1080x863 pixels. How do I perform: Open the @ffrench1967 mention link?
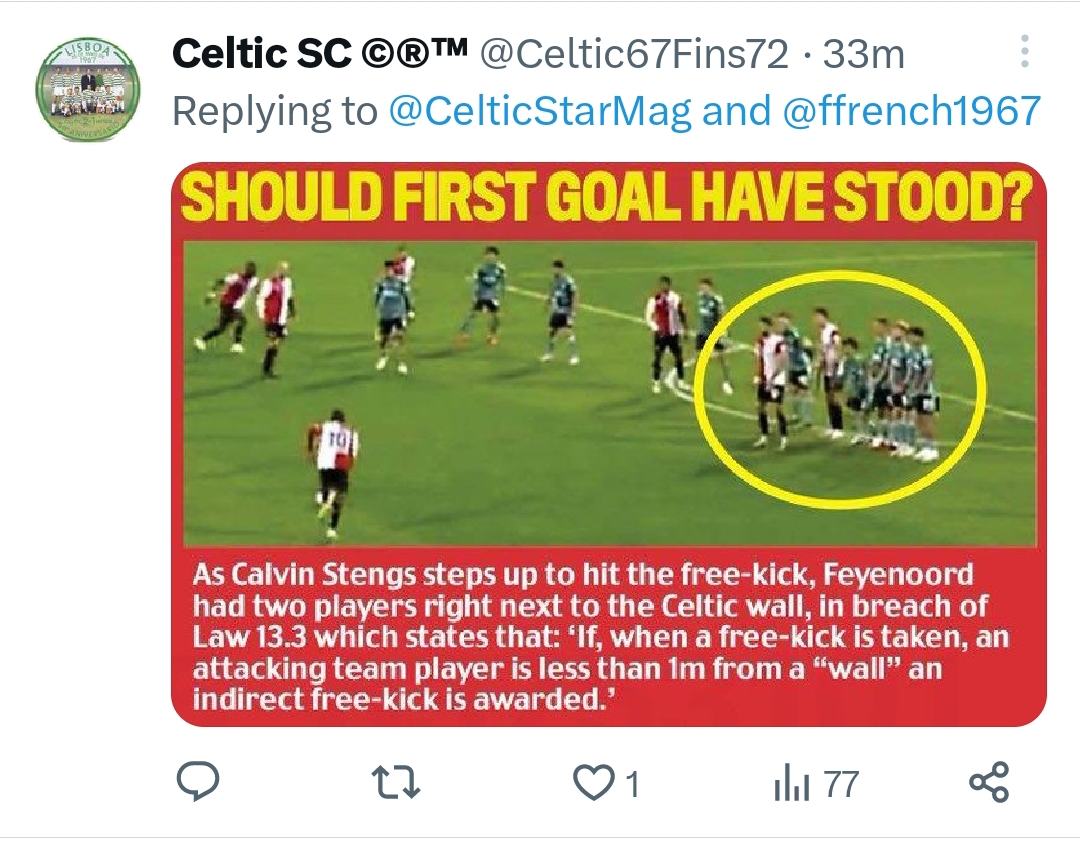[x=912, y=111]
